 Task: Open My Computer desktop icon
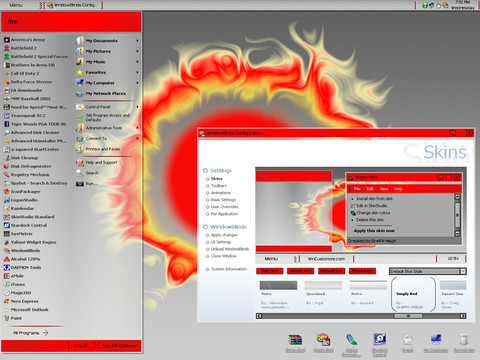tap(436, 343)
